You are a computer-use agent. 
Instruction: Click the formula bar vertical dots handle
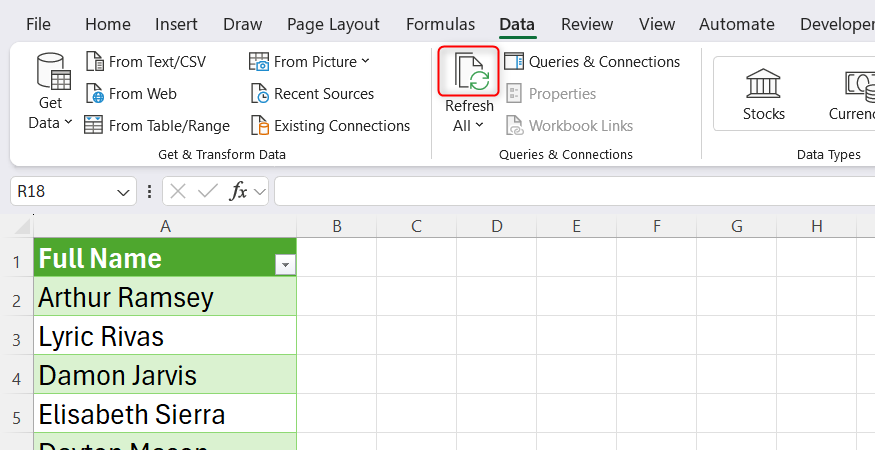tap(149, 192)
